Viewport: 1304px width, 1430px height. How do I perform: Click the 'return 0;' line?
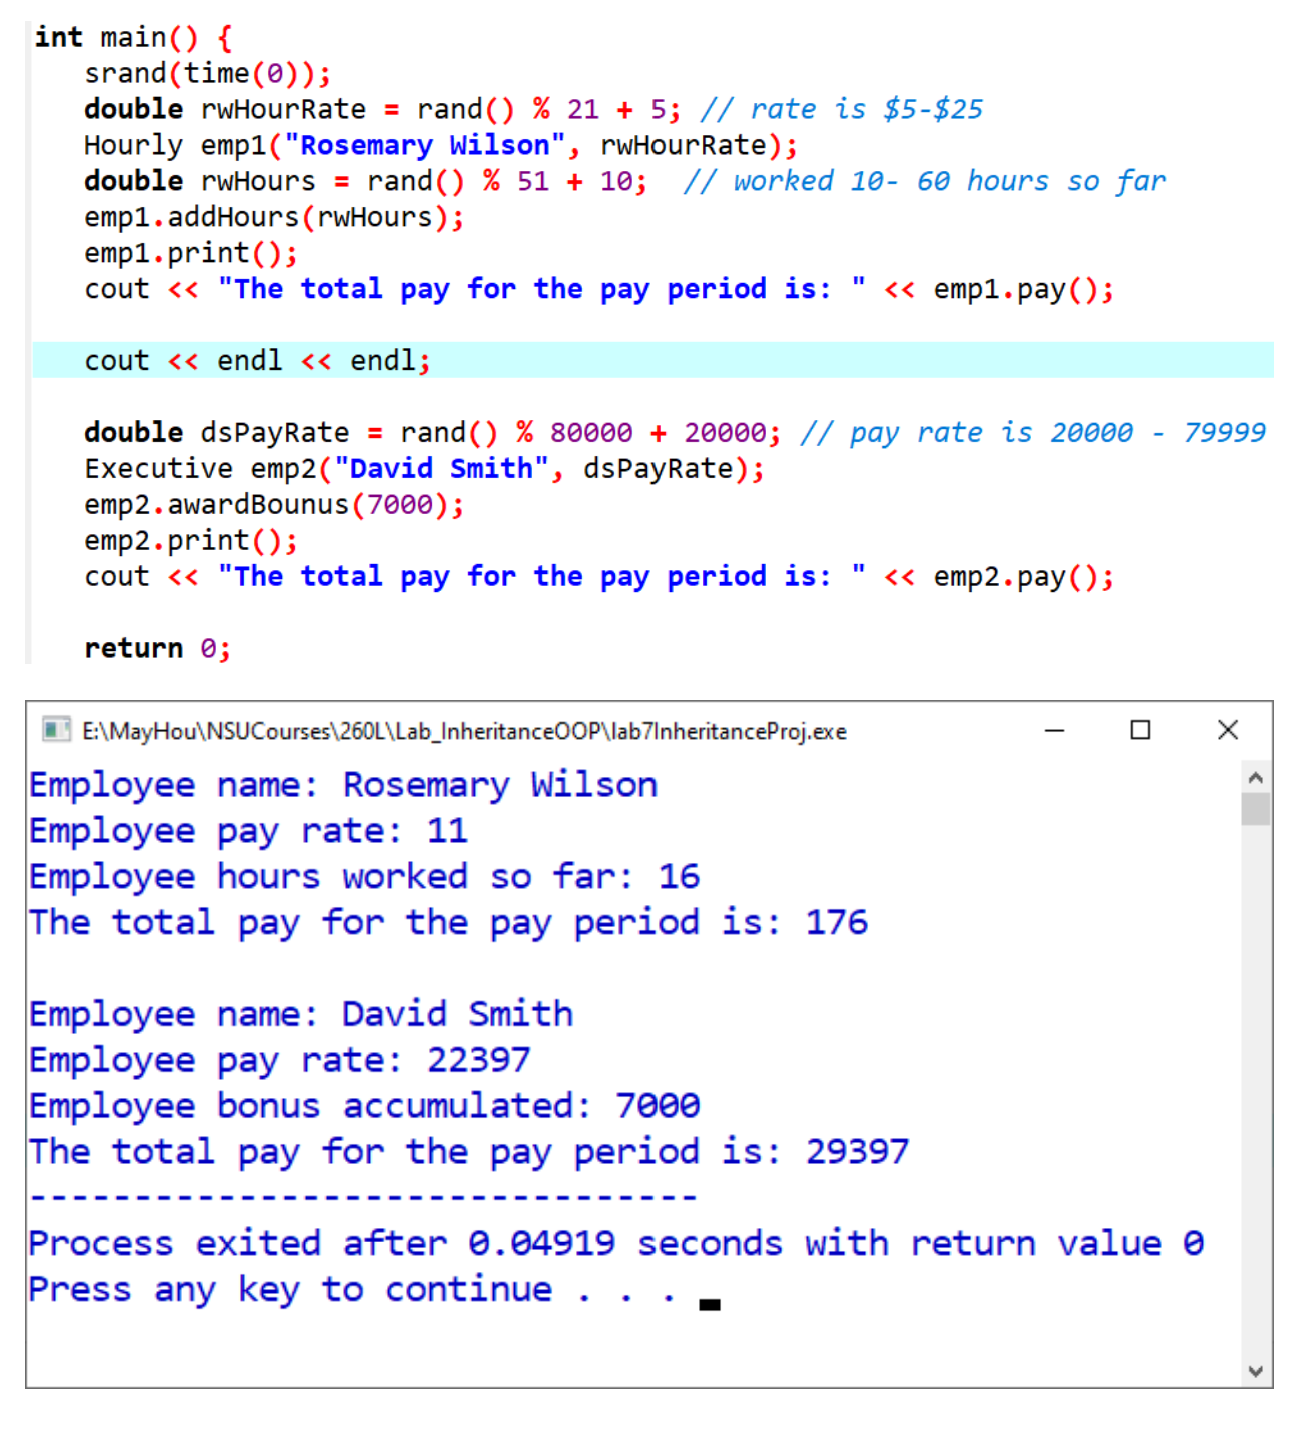click(158, 649)
